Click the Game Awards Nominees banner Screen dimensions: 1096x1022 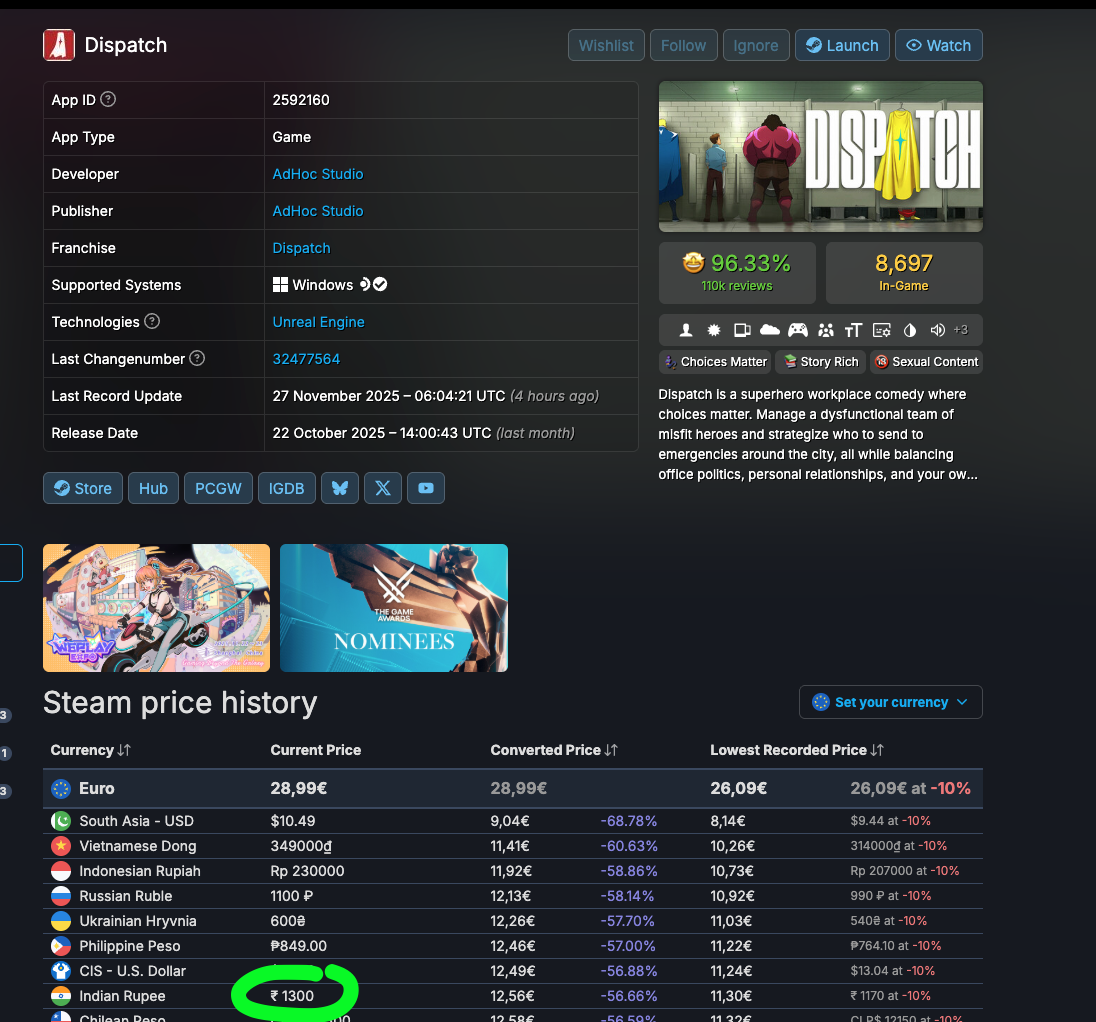click(x=394, y=608)
